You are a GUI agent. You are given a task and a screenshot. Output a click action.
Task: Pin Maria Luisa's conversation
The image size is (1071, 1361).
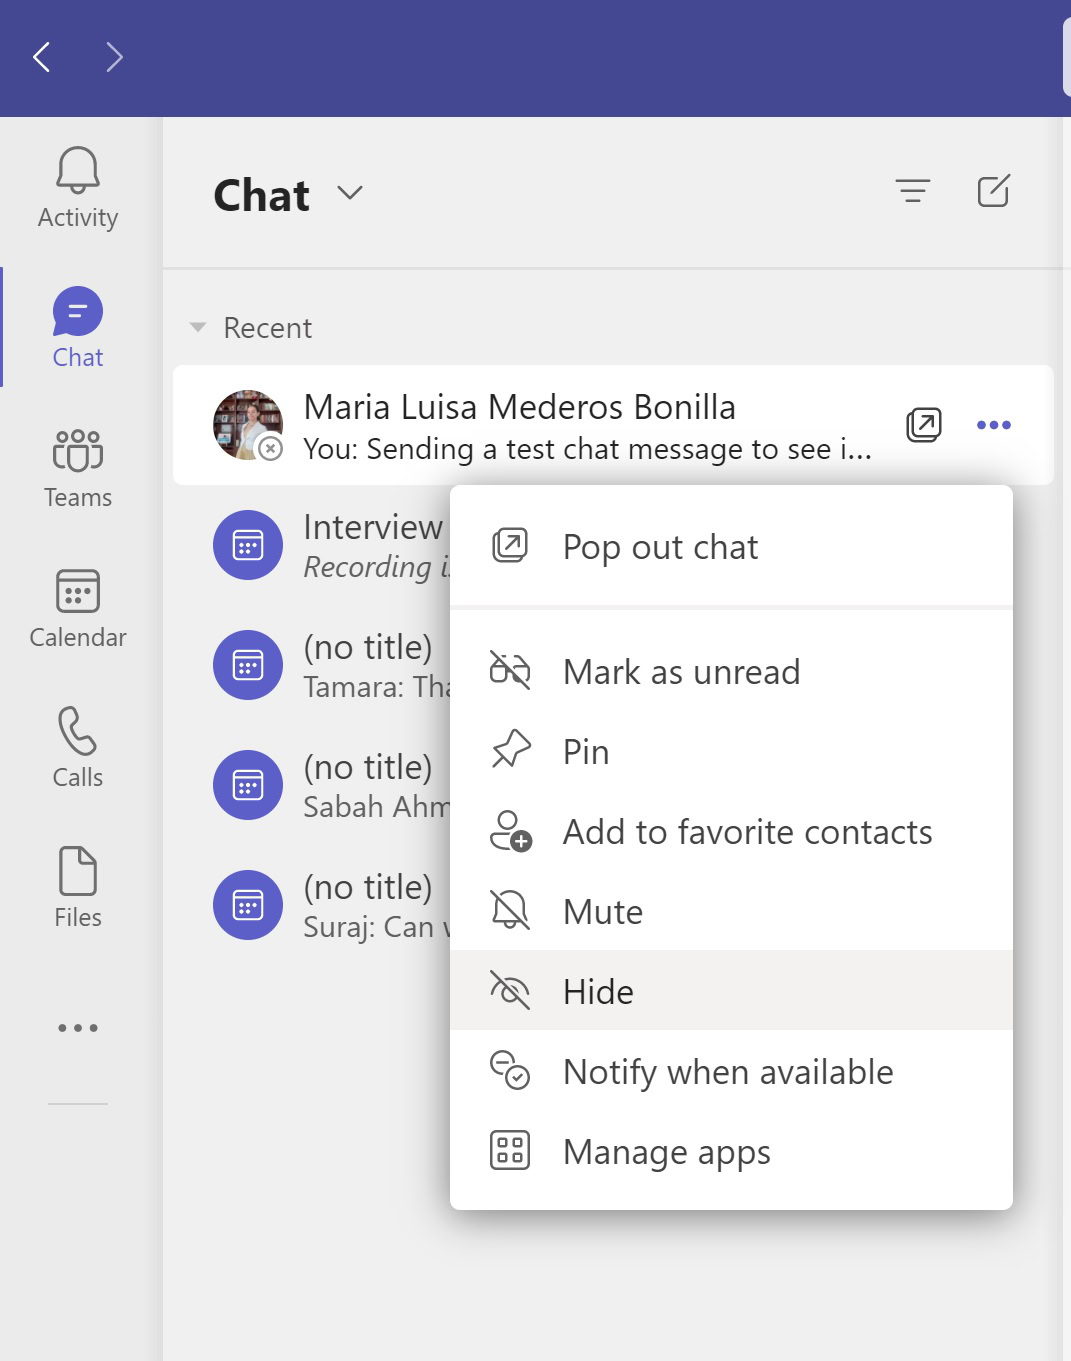586,751
